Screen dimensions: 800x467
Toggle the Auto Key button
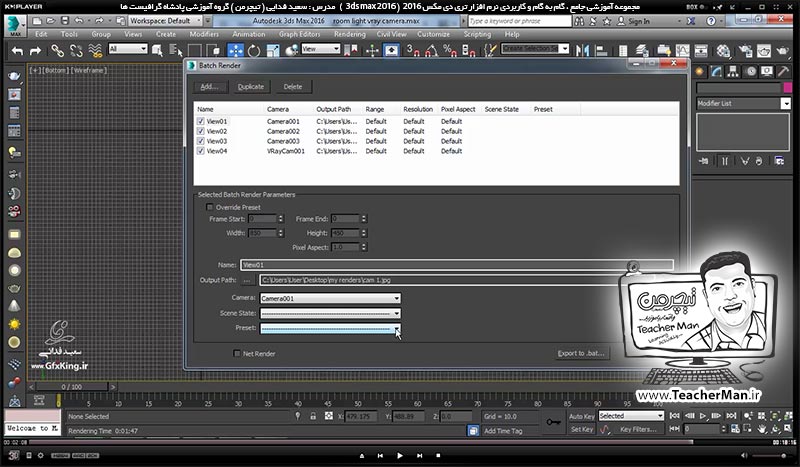point(582,416)
